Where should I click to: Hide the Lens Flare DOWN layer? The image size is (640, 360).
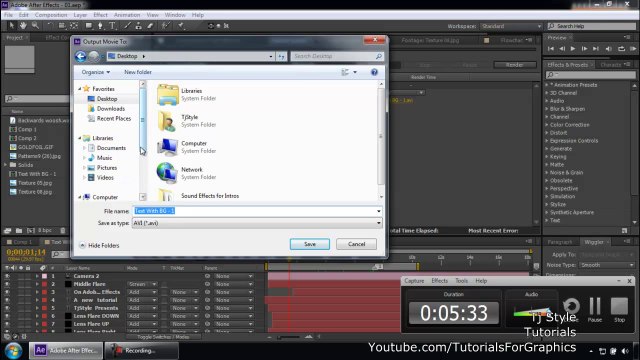[x=7, y=316]
